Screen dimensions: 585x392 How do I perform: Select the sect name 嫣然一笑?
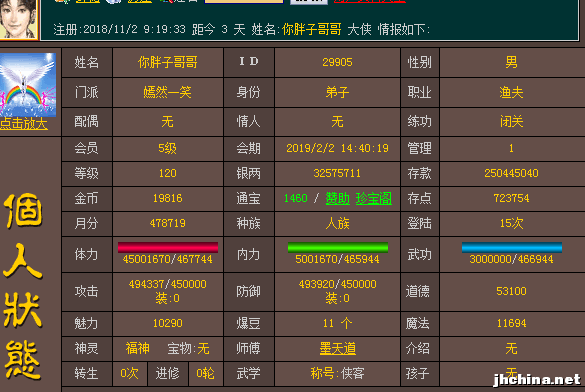pos(168,92)
